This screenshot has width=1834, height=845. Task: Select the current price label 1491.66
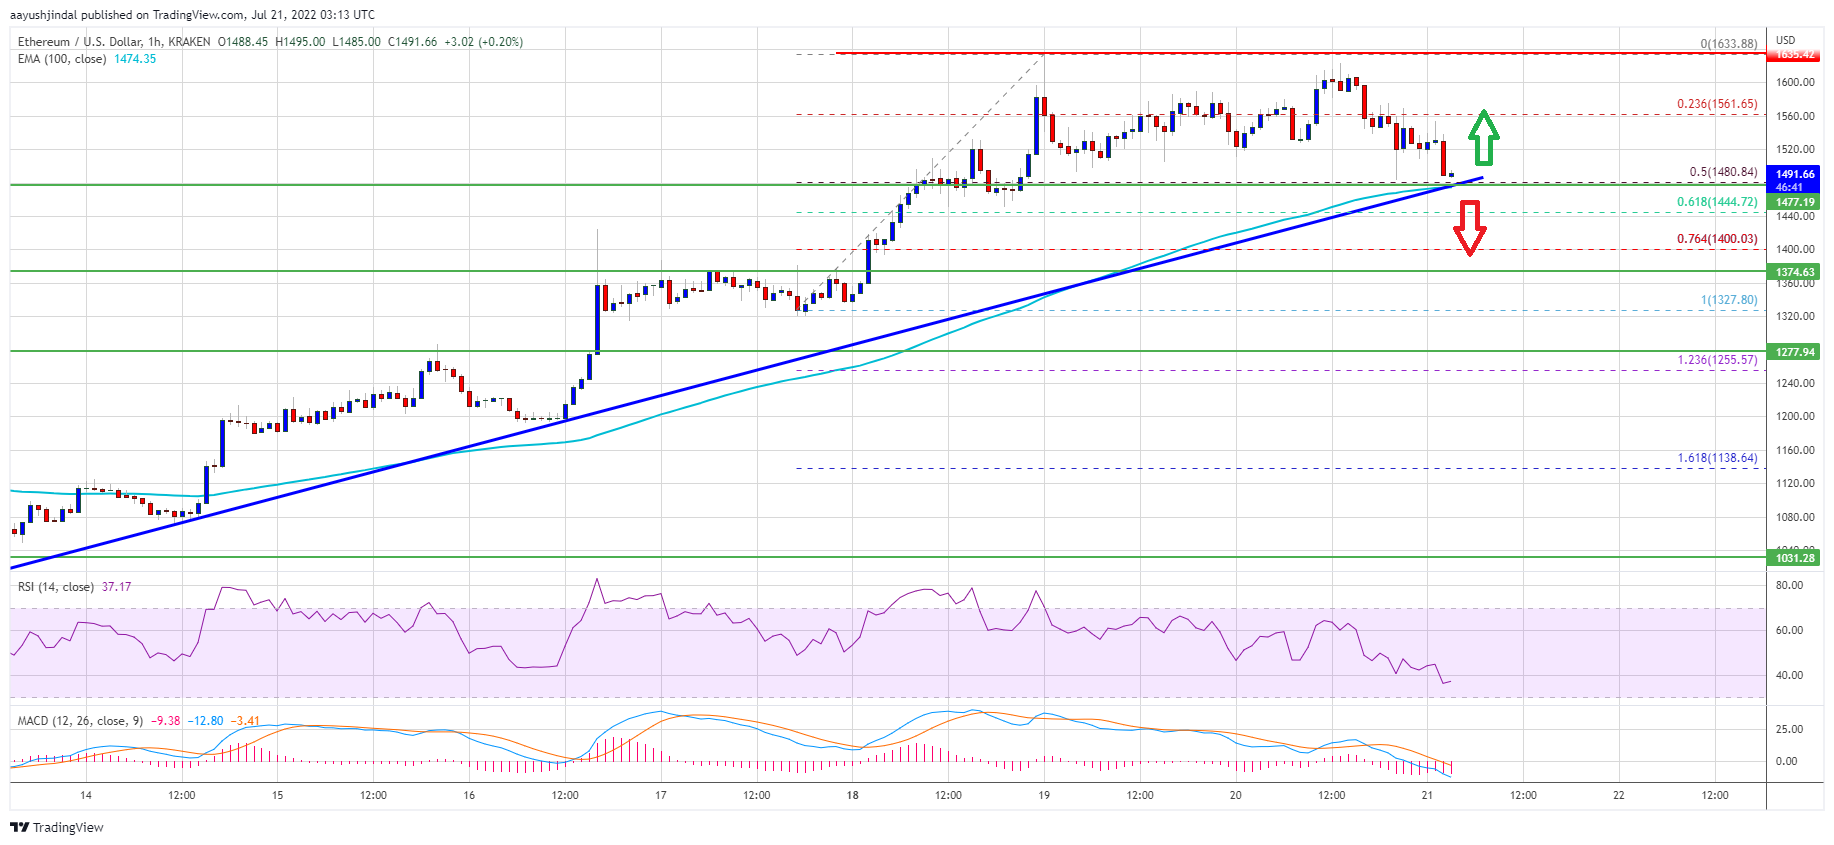point(1794,174)
